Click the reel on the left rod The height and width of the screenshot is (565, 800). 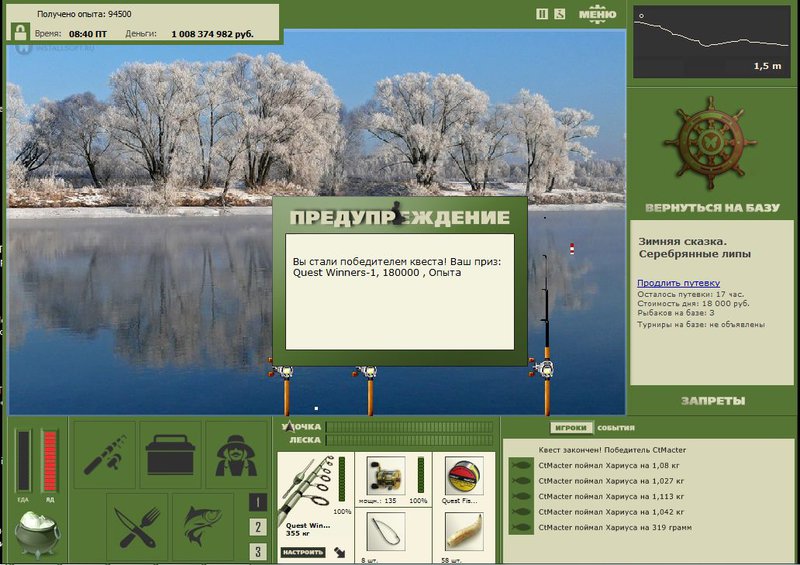282,371
